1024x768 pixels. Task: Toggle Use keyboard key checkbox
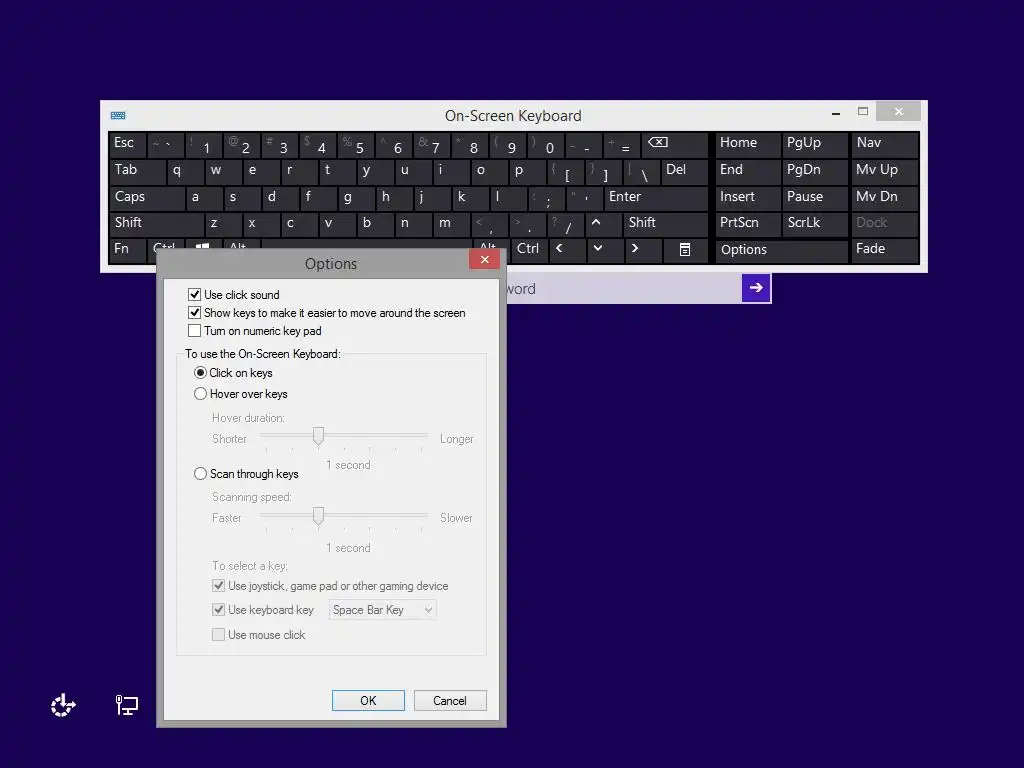pos(219,610)
